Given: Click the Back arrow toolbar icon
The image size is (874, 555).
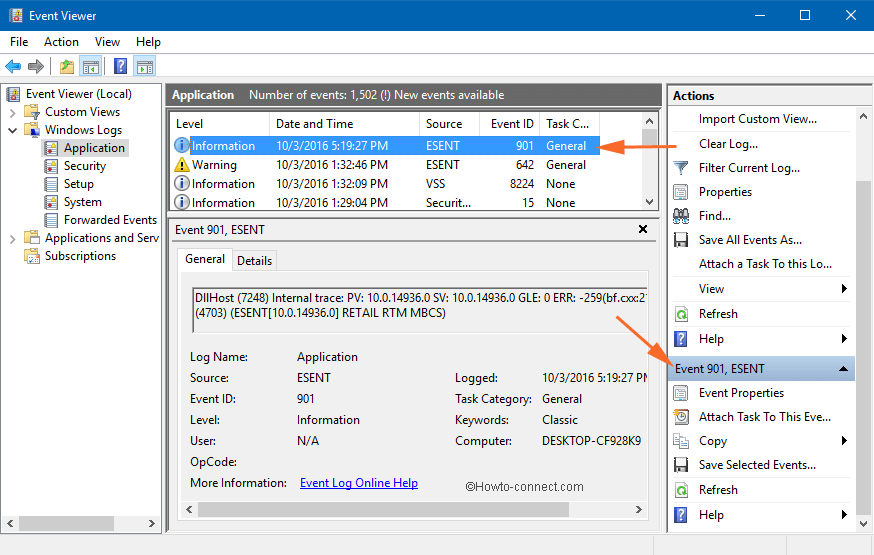Looking at the screenshot, I should 13,67.
